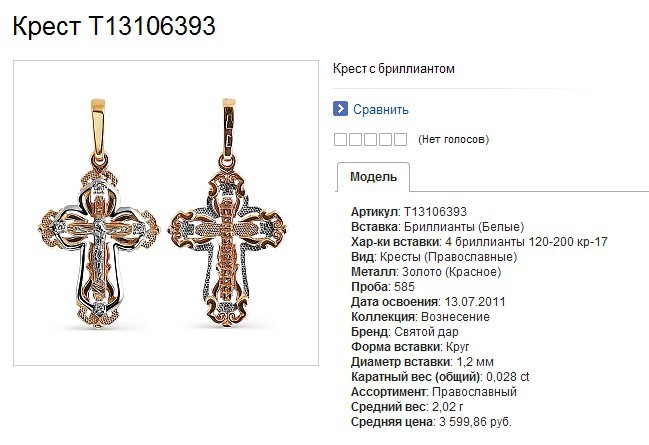
Task: Select the third rating star box
Action: tap(370, 140)
